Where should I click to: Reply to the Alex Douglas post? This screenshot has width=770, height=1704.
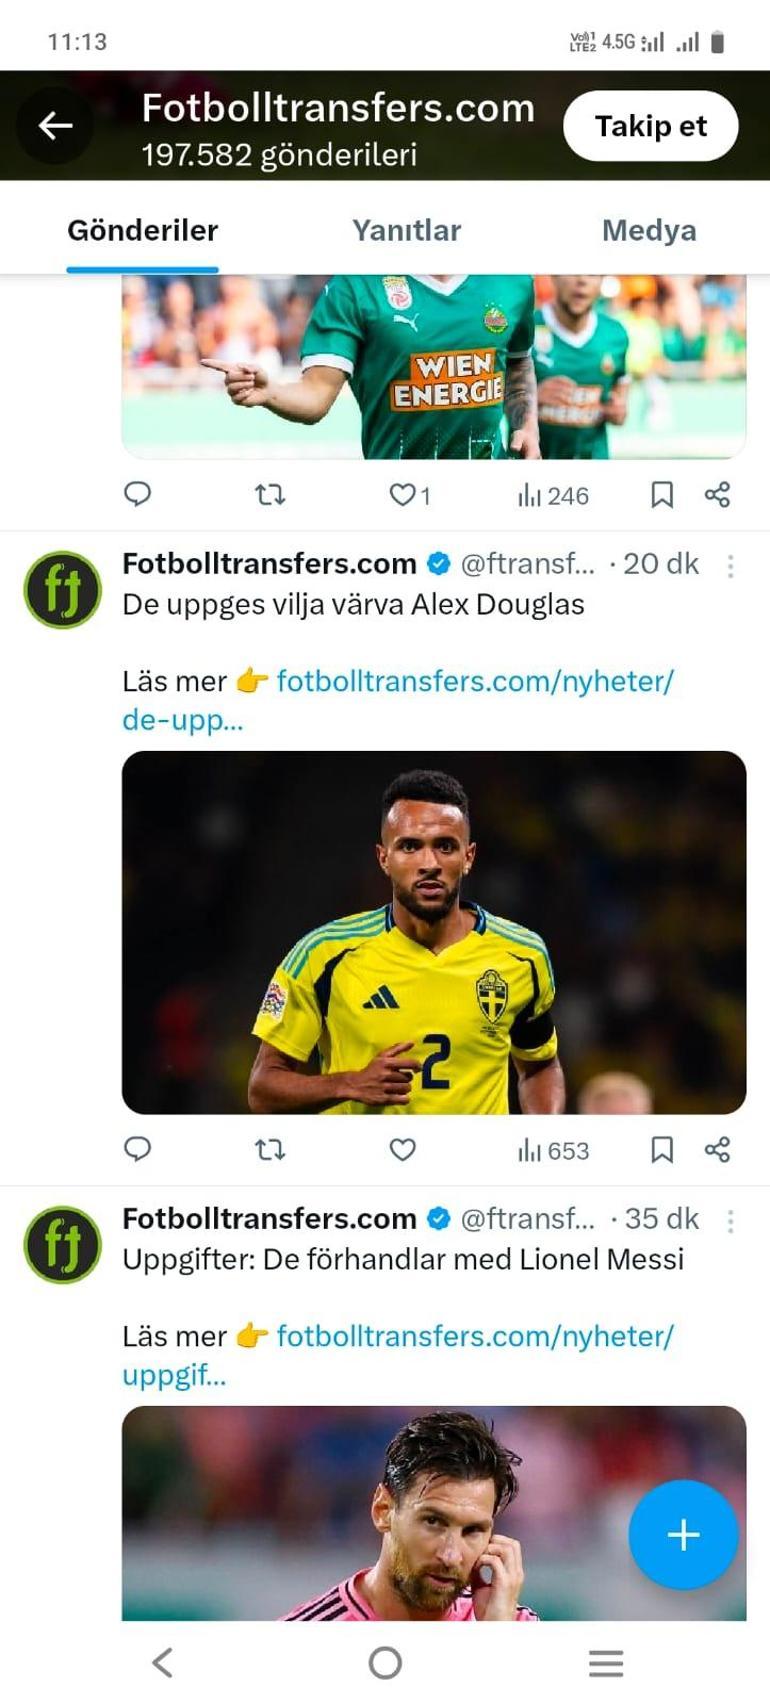point(137,1149)
